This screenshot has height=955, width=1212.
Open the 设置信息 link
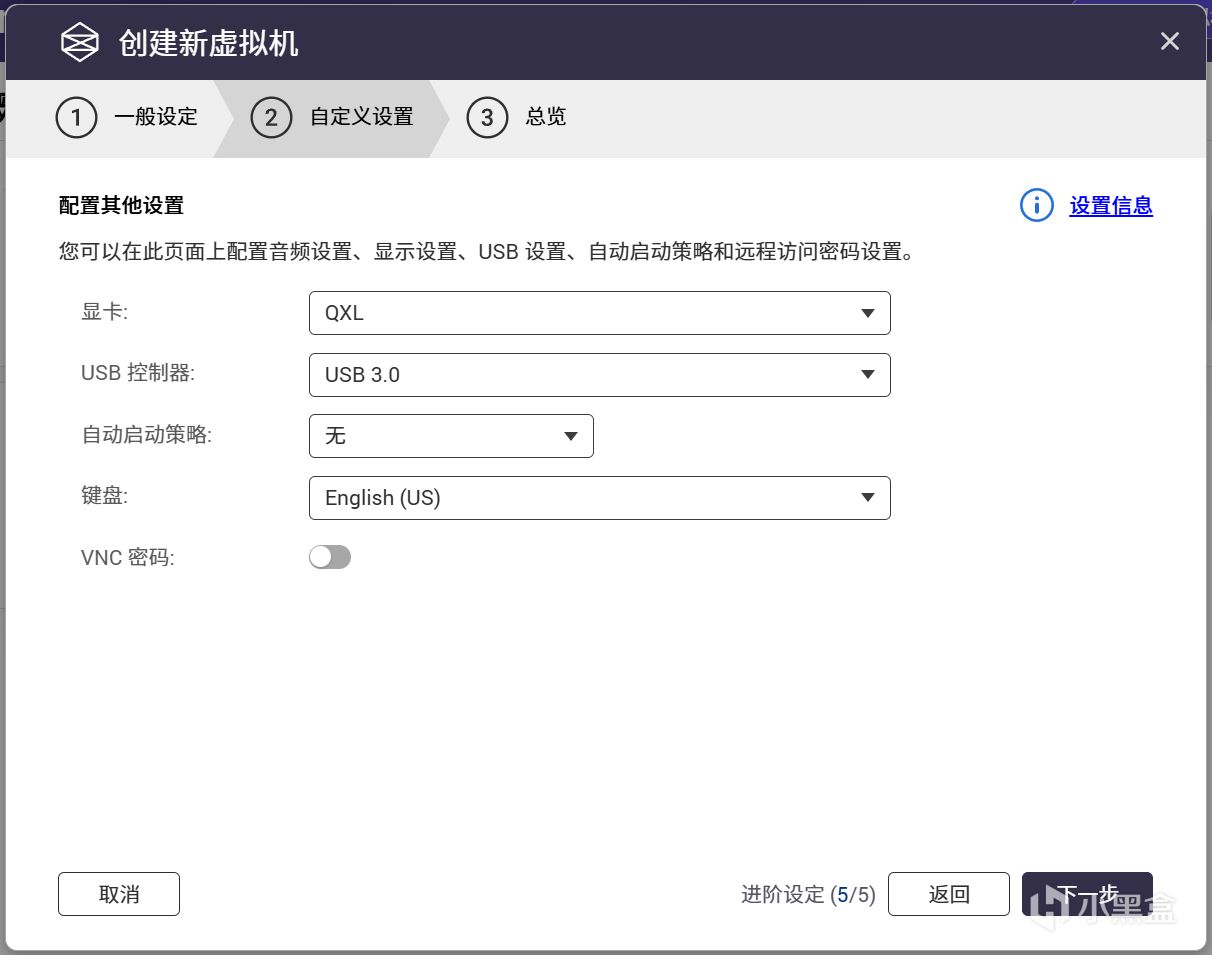(x=1111, y=206)
